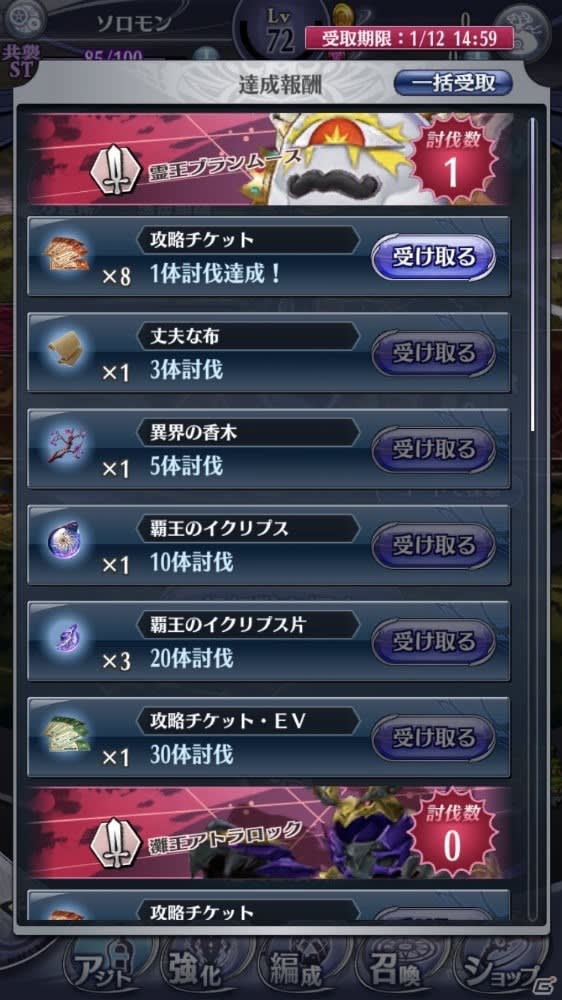
Task: Tap the 覇王のイクリプス orb icon
Action: point(66,541)
